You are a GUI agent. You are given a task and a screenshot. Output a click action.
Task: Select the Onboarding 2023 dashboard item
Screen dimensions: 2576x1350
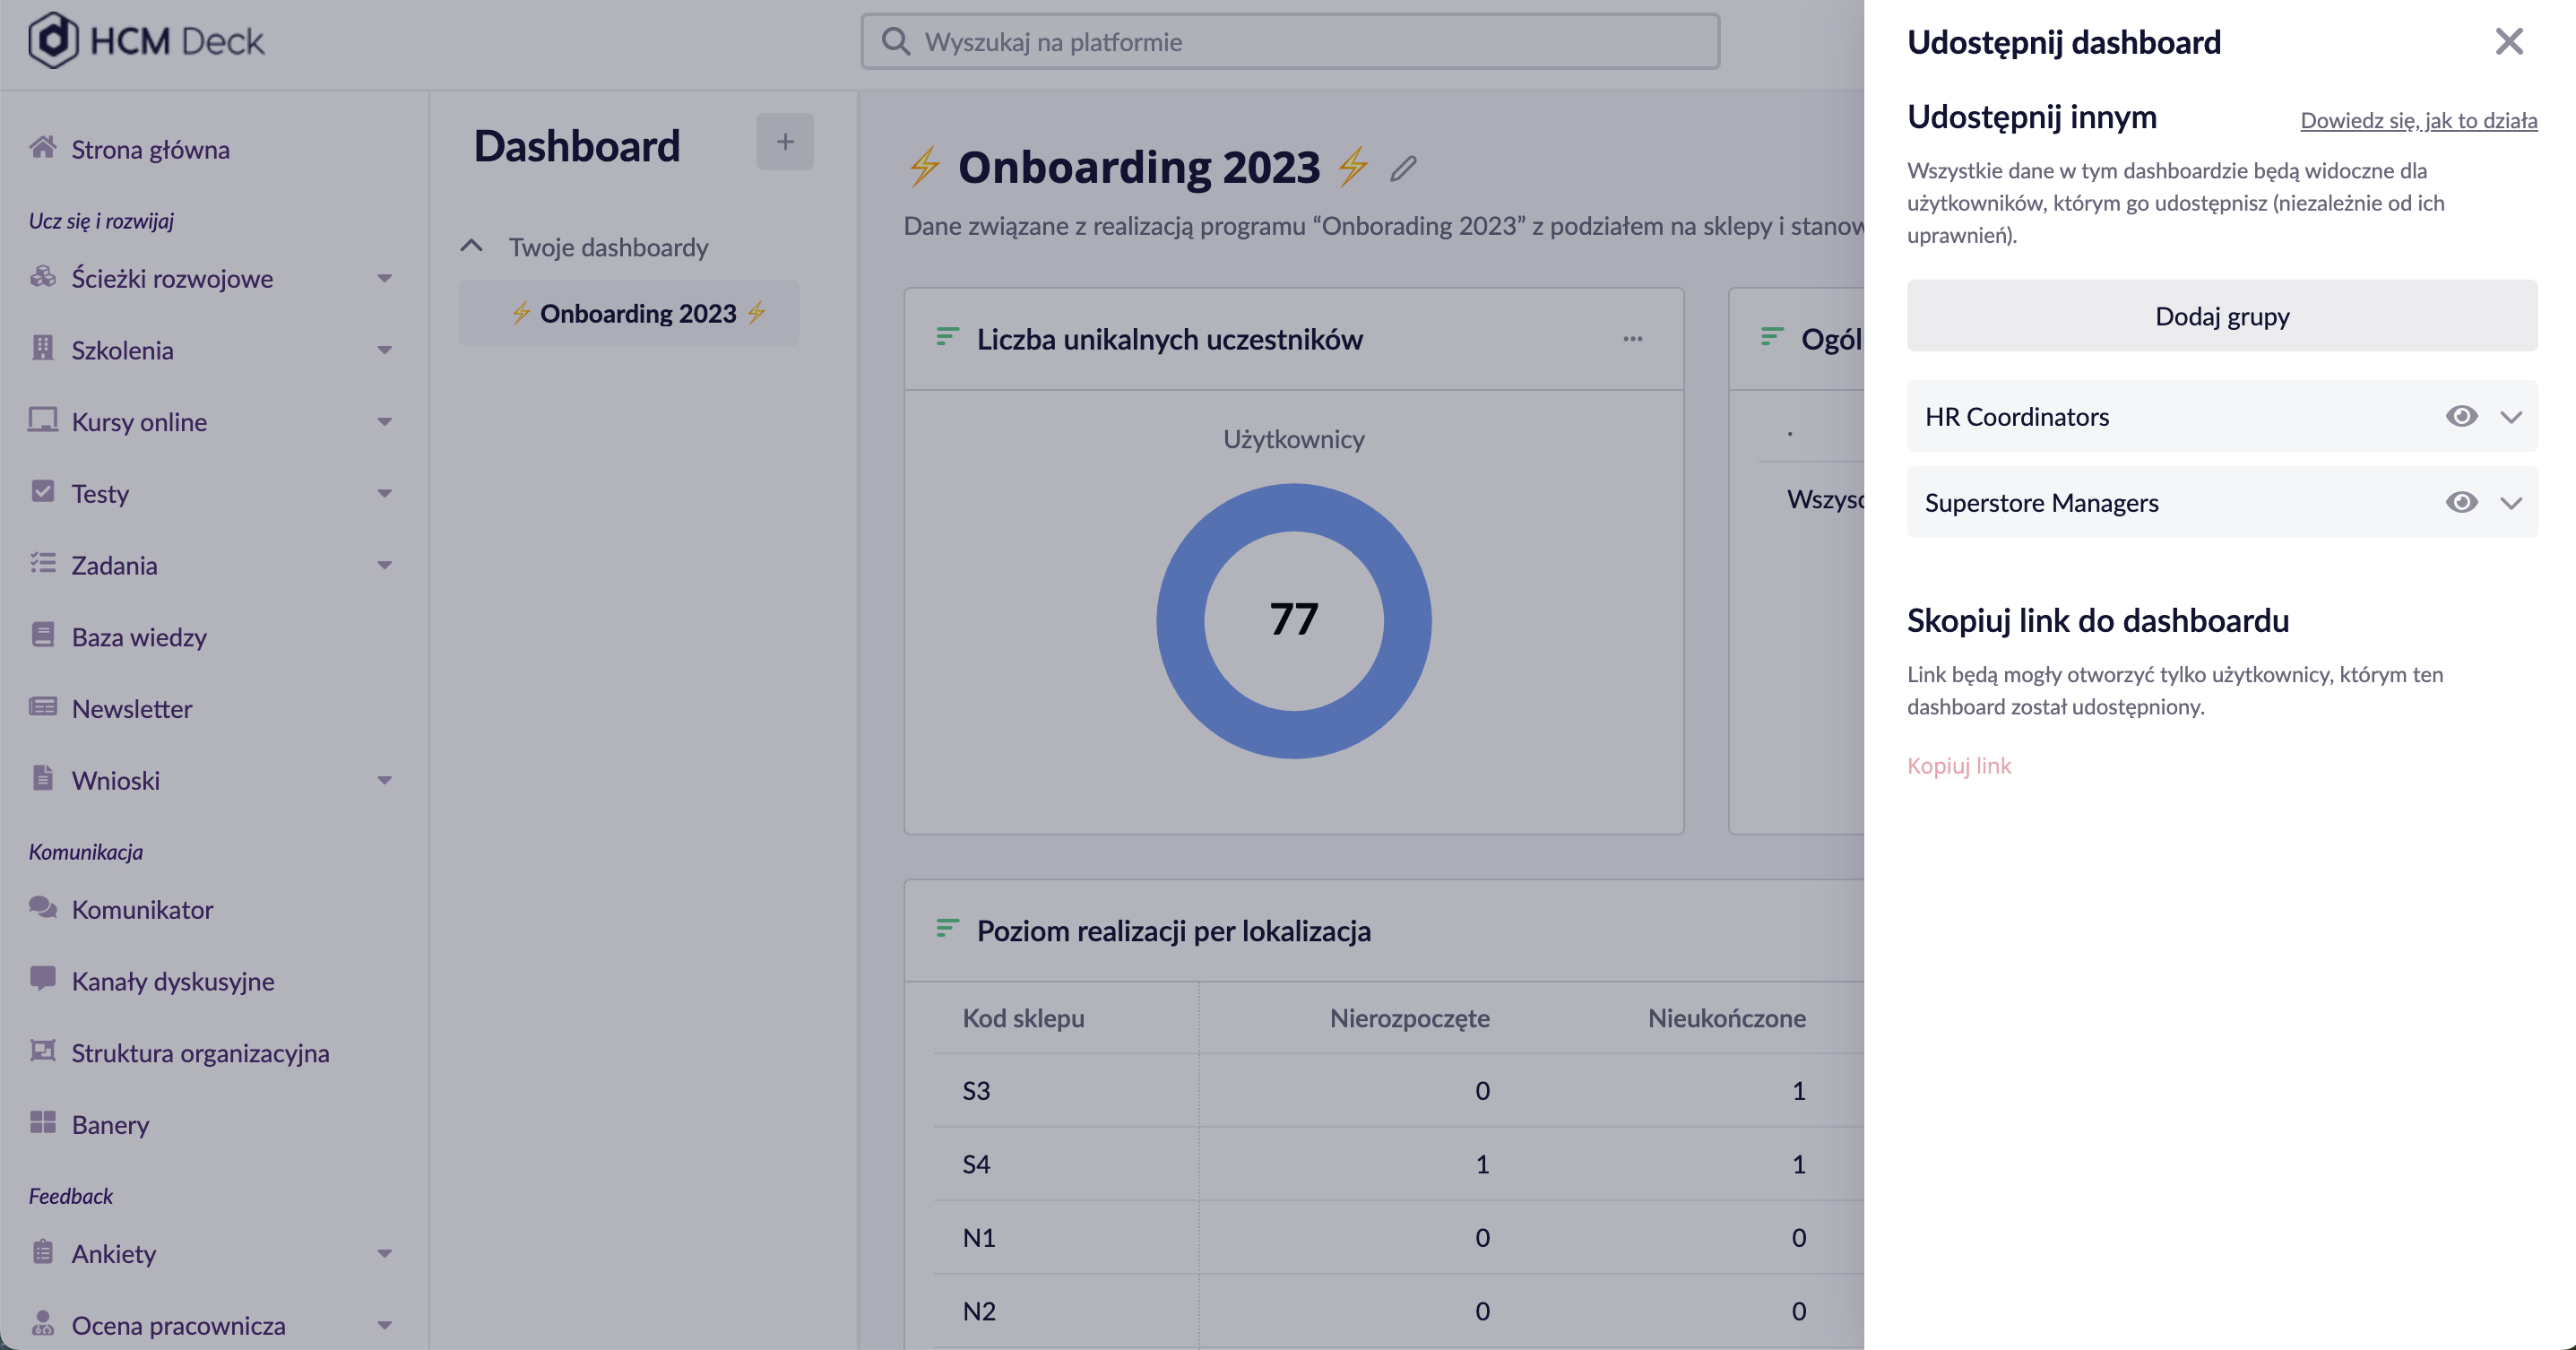(638, 313)
